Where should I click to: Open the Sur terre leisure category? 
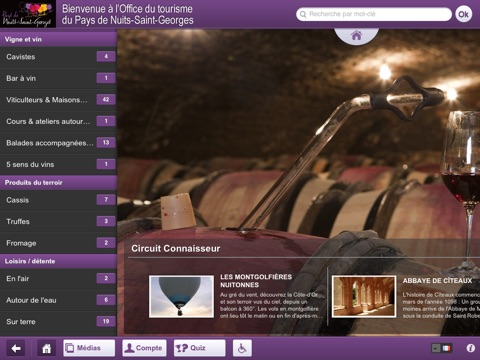pos(58,322)
